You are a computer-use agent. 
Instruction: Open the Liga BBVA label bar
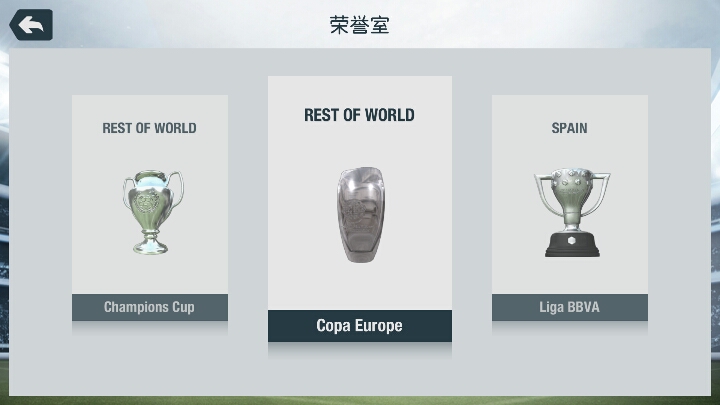click(570, 307)
